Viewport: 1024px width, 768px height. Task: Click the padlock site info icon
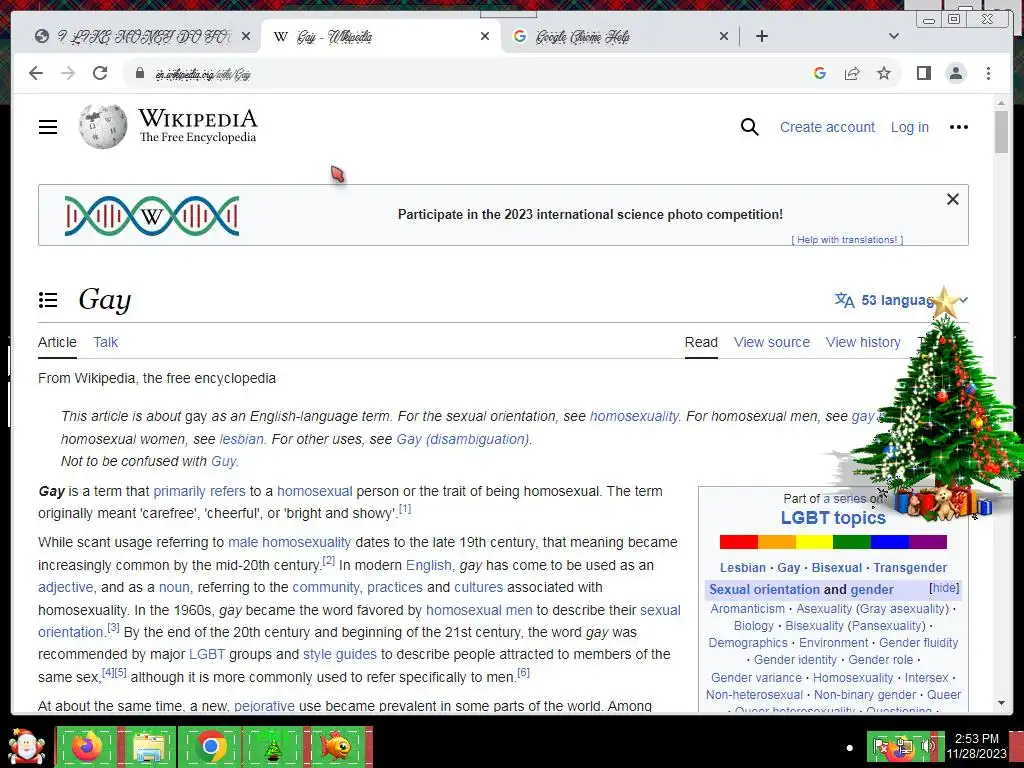coord(139,73)
